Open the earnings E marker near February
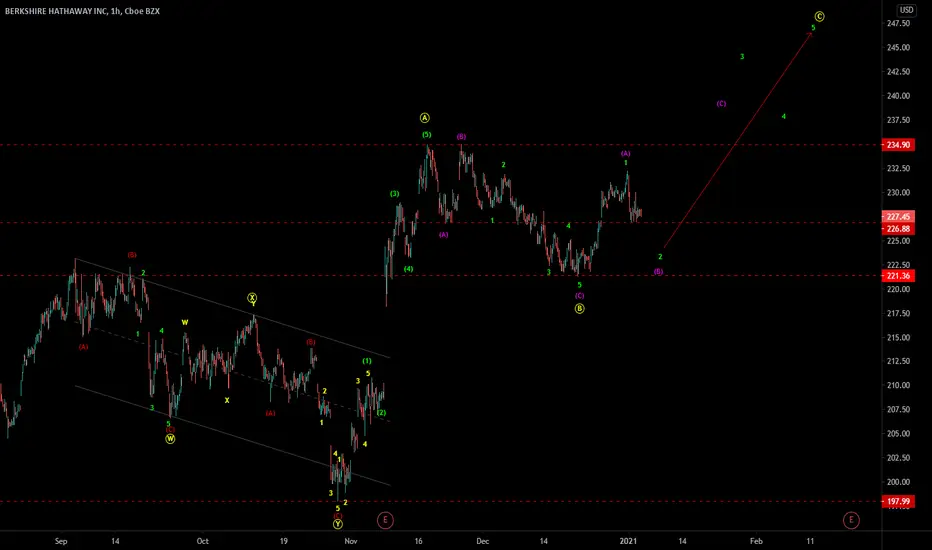Viewport: 932px width, 550px height. 851,520
